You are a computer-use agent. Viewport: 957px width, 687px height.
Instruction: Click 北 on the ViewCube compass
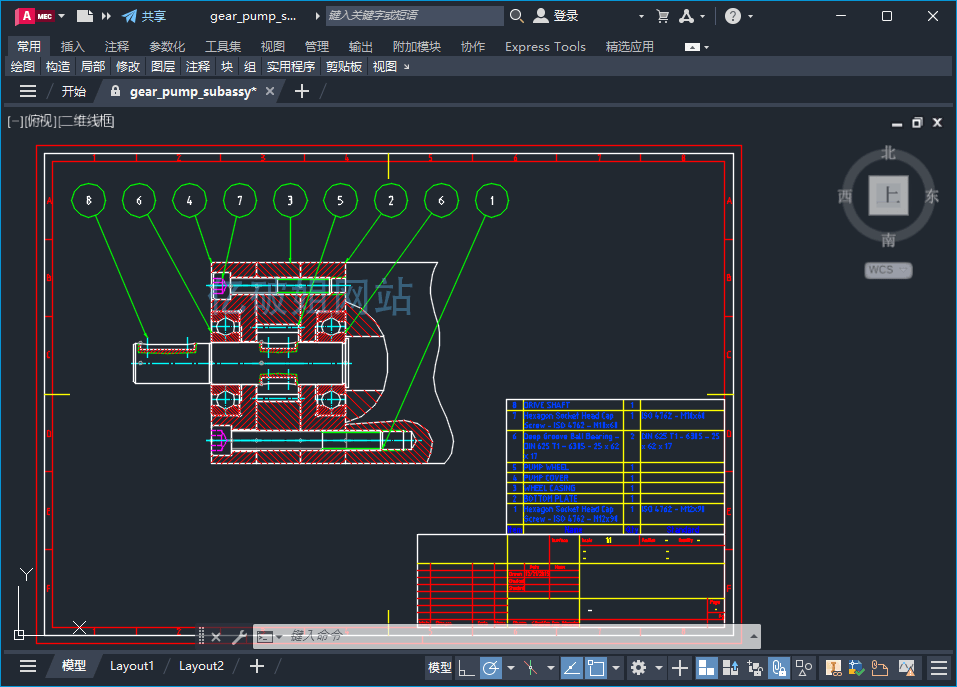click(x=889, y=153)
